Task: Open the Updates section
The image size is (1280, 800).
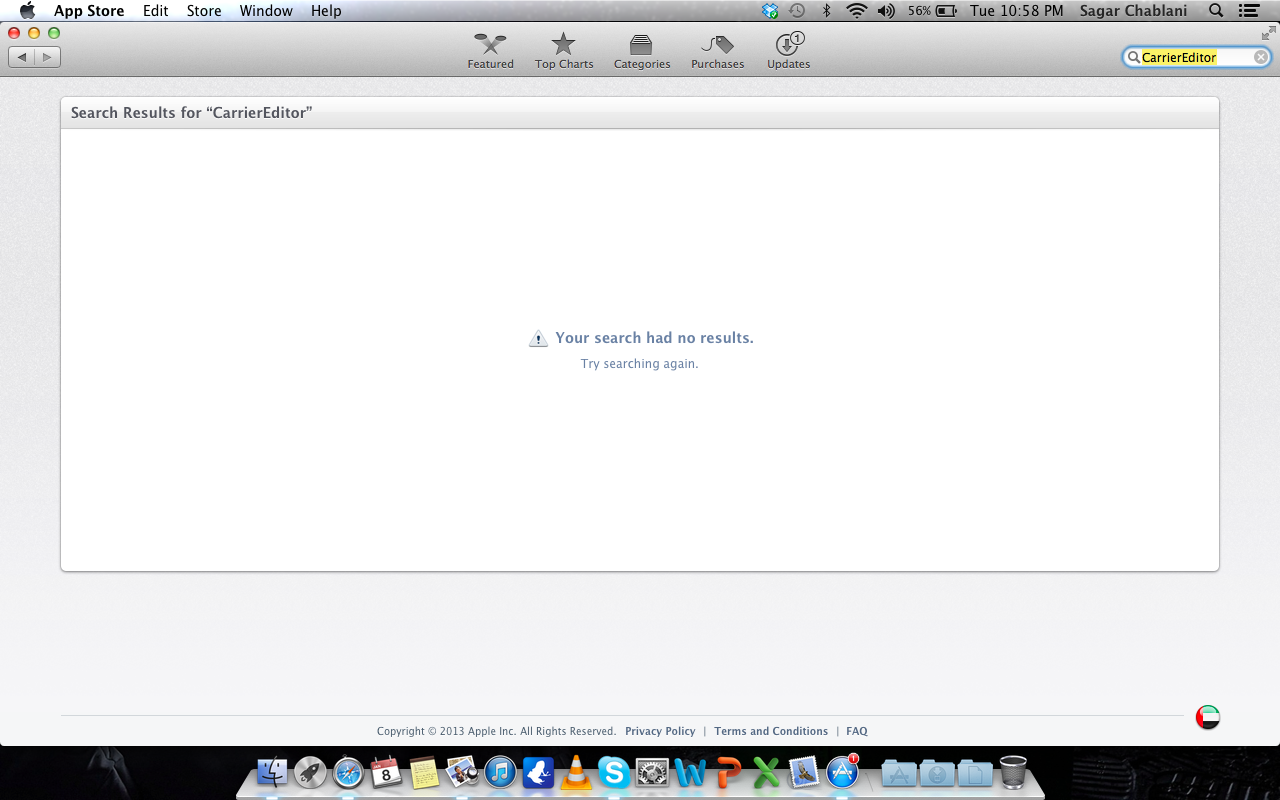Action: 788,51
